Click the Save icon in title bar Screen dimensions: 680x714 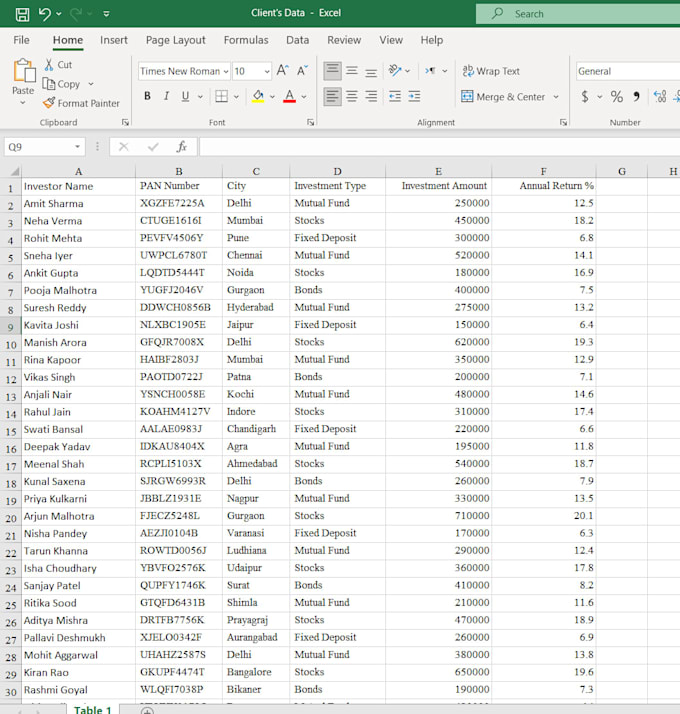pos(22,14)
